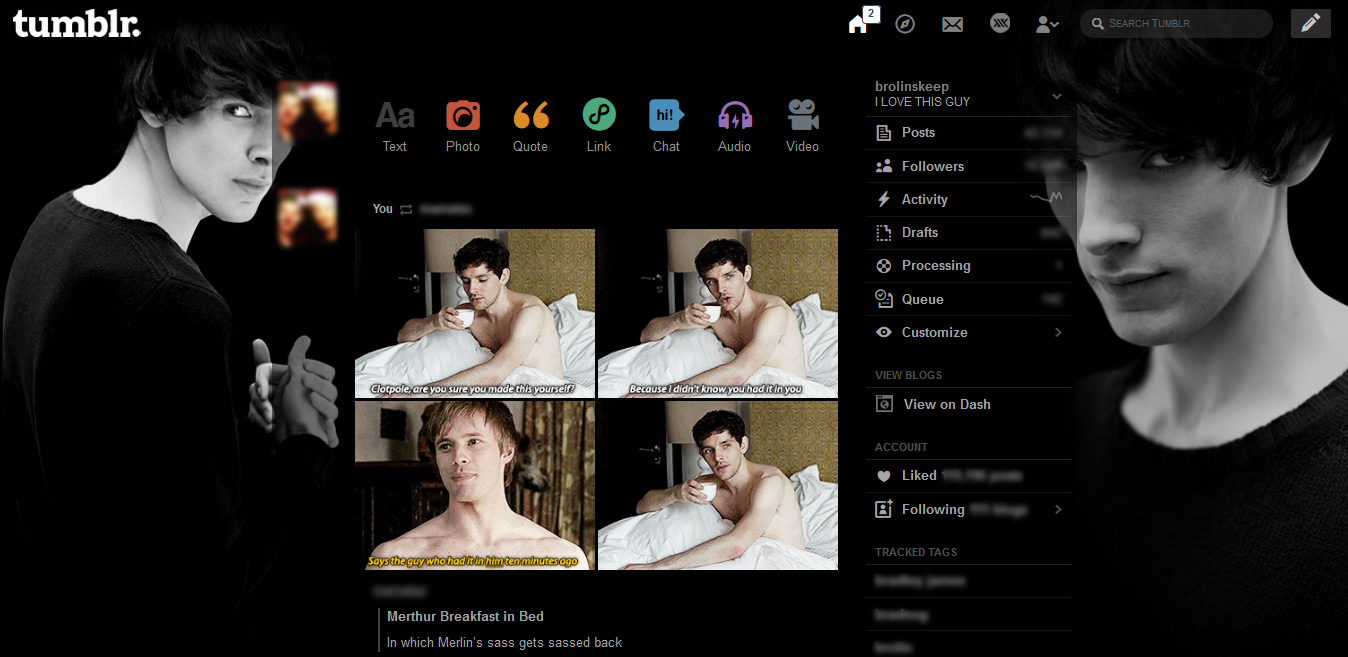Screen dimensions: 1348x657
Task: Click the Activity sparkline graph
Action: [x=1046, y=199]
